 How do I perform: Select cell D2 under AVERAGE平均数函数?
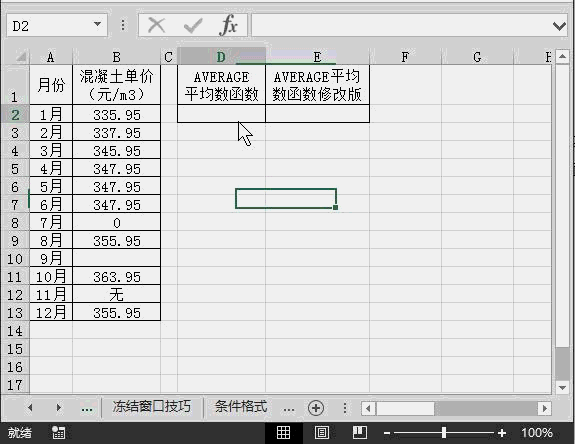[221, 114]
